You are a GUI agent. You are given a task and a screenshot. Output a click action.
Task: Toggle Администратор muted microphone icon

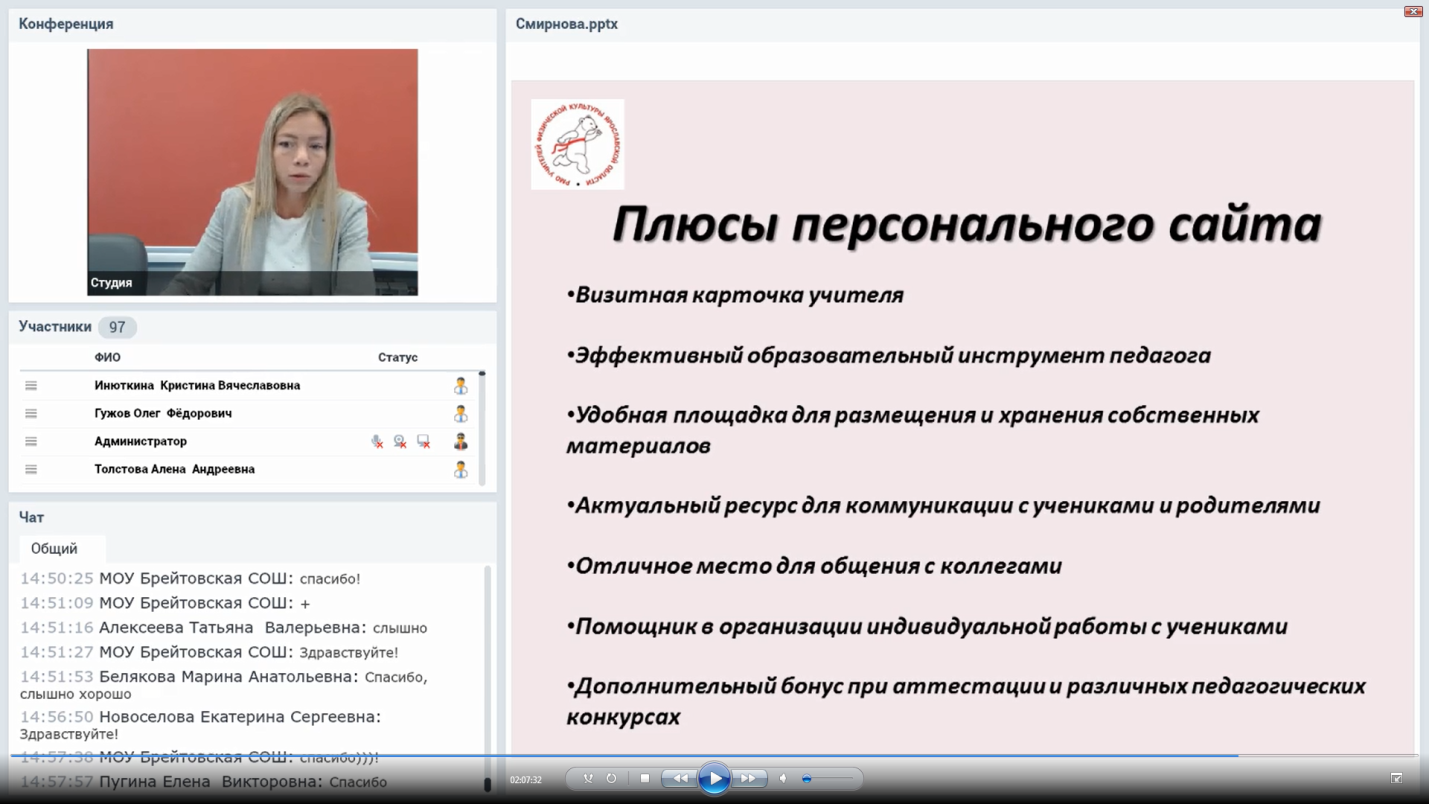(377, 441)
